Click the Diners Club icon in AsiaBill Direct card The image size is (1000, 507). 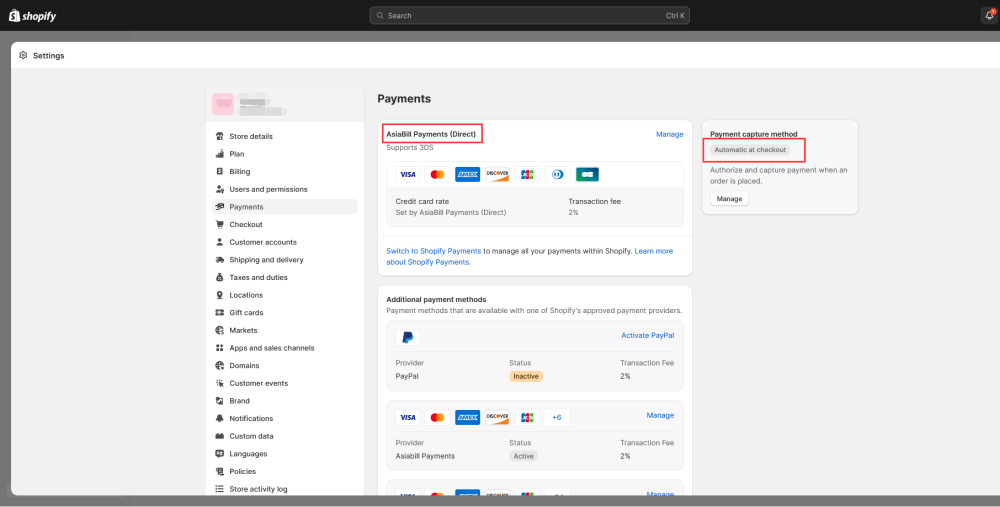557,174
